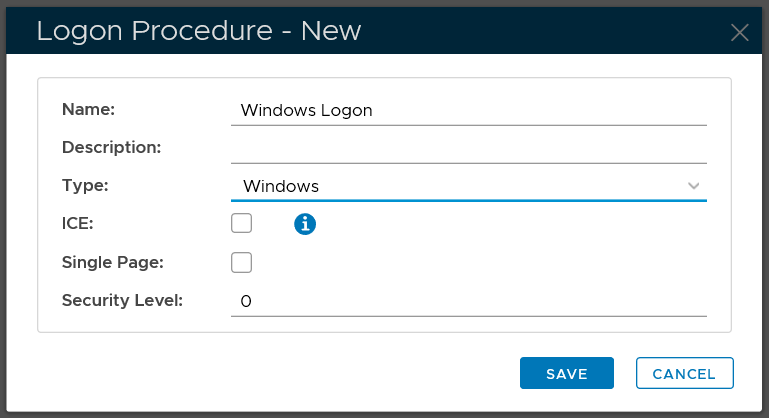Click the Security Level label

point(122,299)
